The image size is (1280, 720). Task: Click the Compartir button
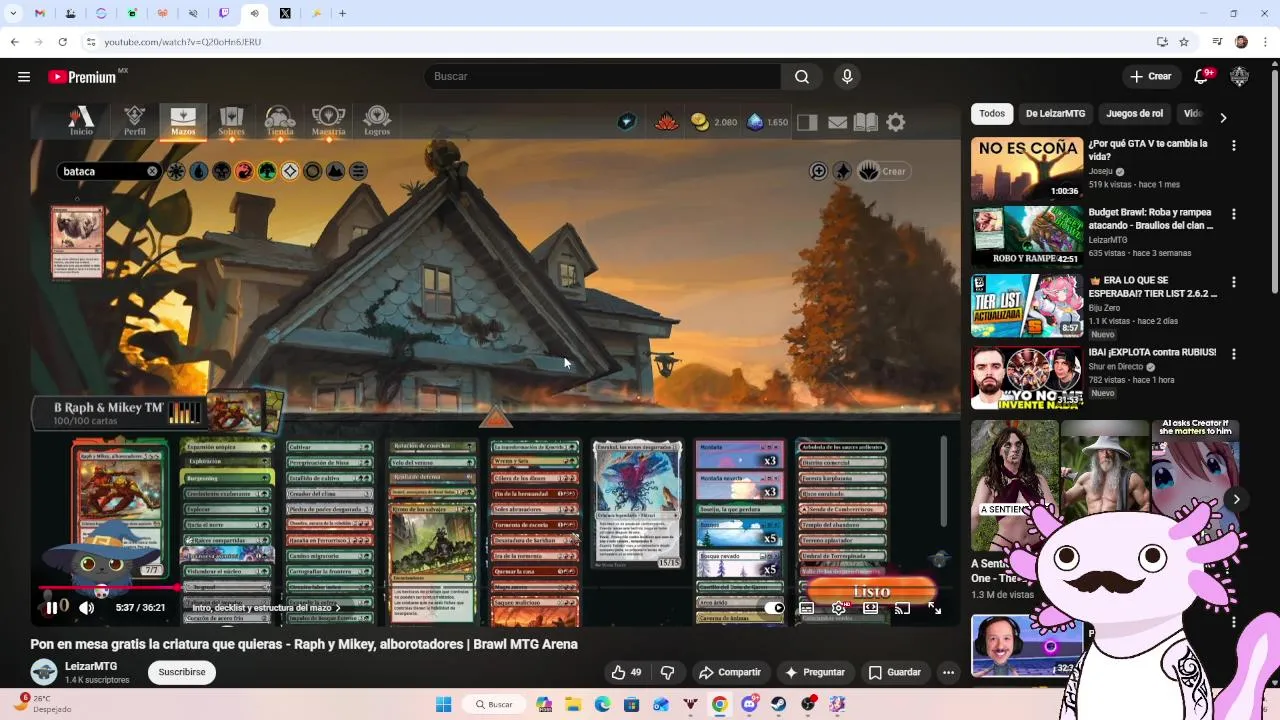pyautogui.click(x=730, y=672)
